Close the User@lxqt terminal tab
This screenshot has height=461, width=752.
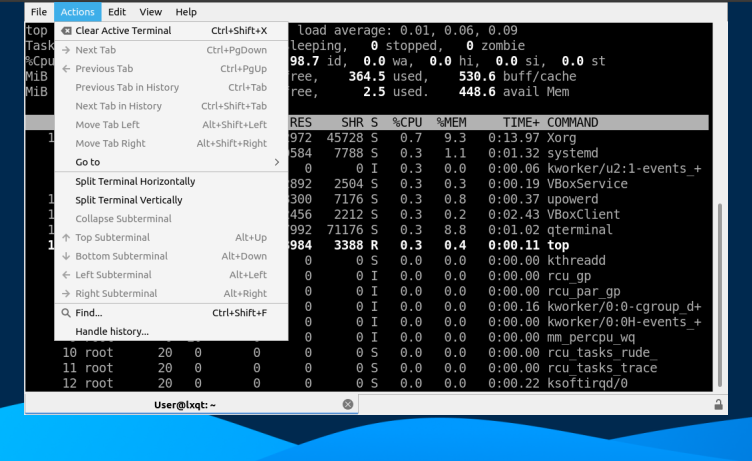[348, 404]
